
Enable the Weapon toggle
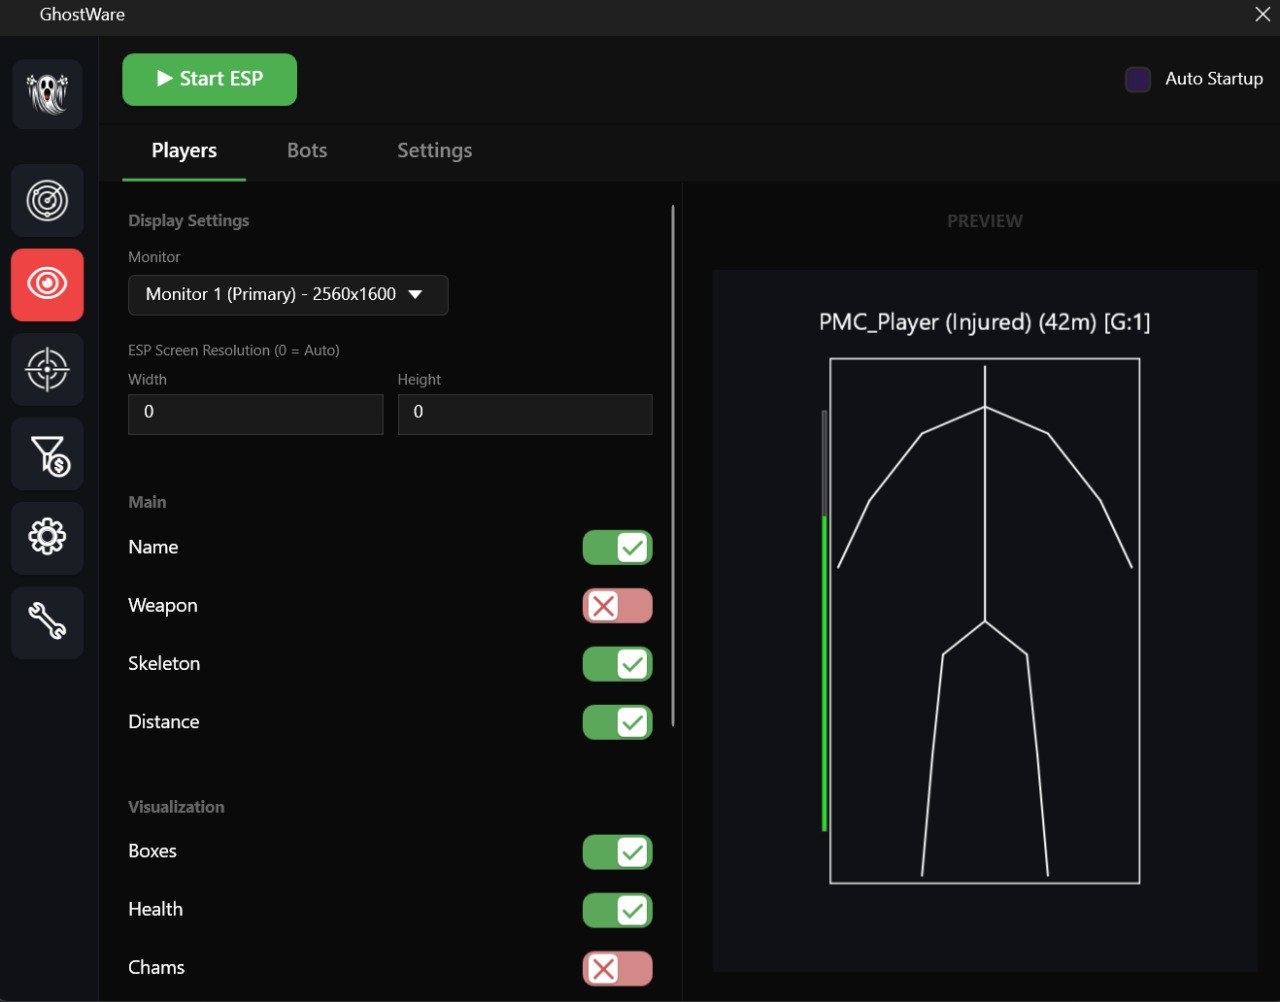pos(617,606)
